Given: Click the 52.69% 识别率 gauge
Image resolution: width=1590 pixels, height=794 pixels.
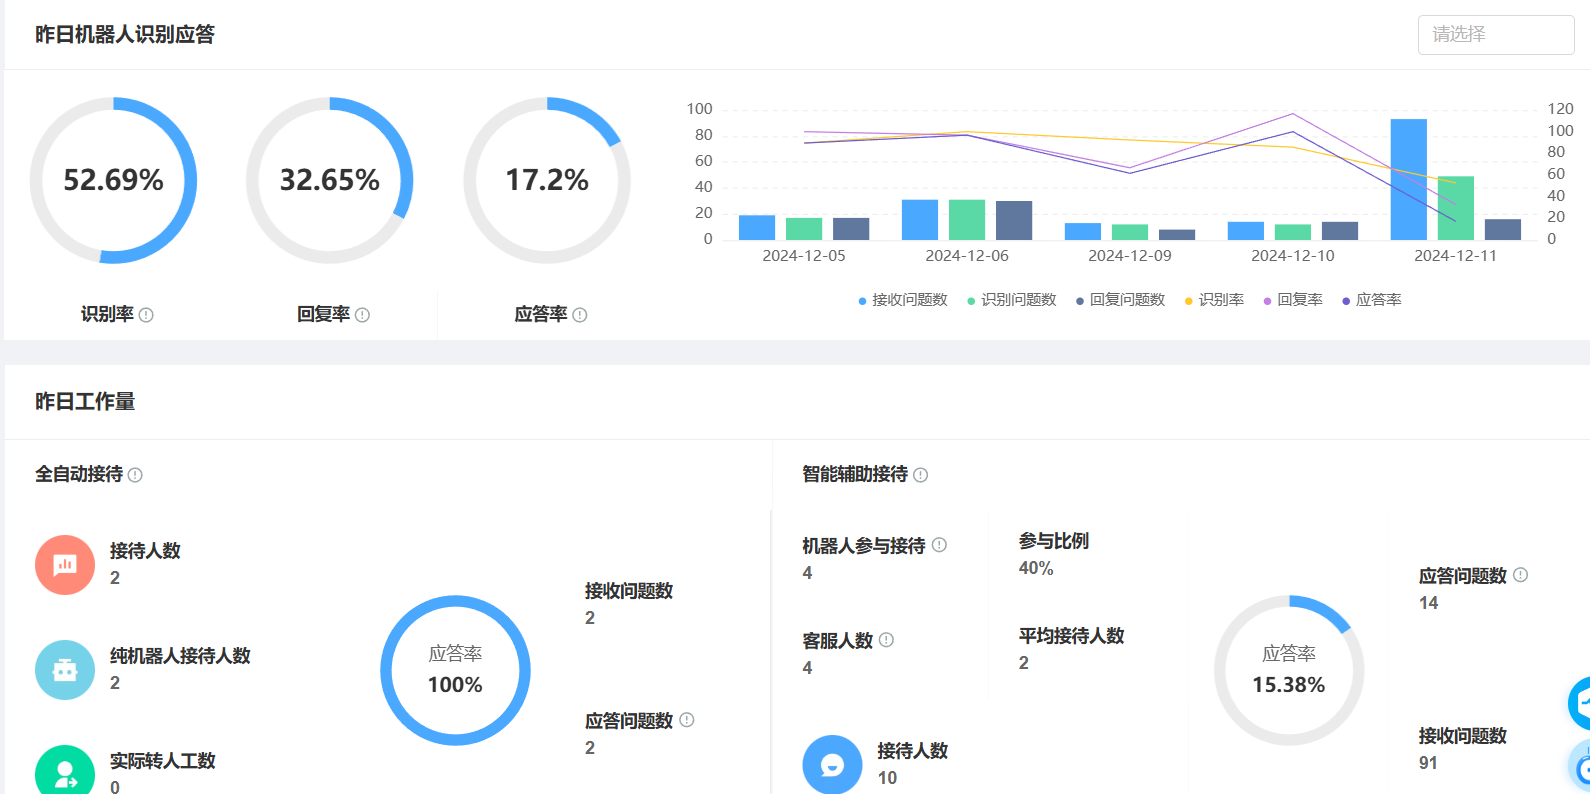Looking at the screenshot, I should coord(113,180).
